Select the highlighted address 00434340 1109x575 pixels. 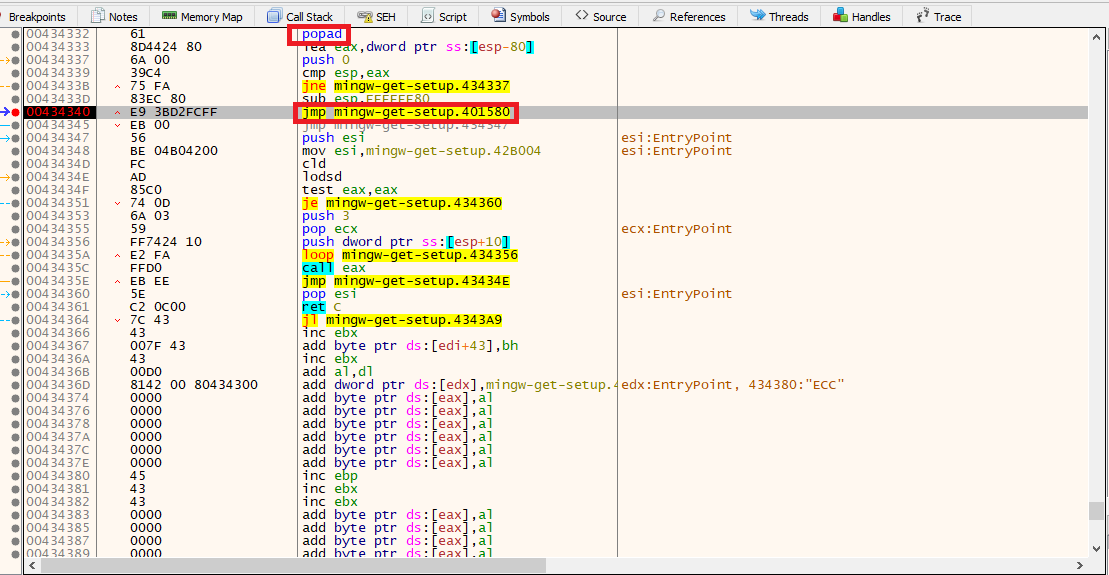[x=58, y=112]
